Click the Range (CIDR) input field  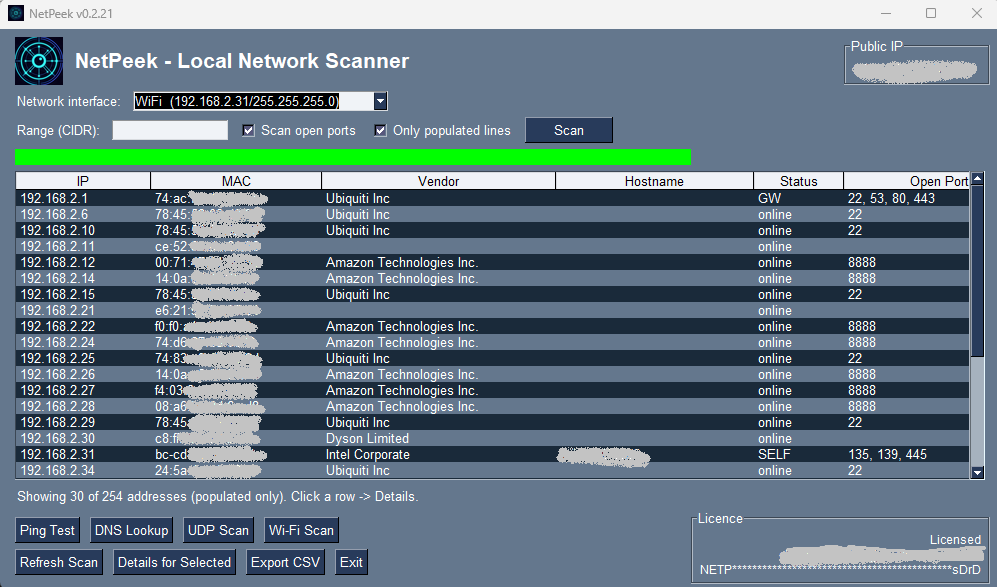point(170,130)
